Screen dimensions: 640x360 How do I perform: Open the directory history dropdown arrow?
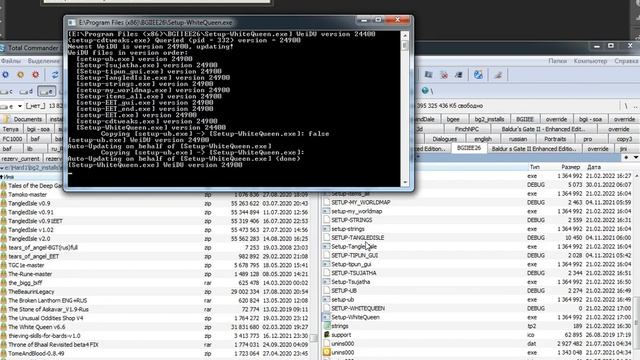(x=636, y=158)
